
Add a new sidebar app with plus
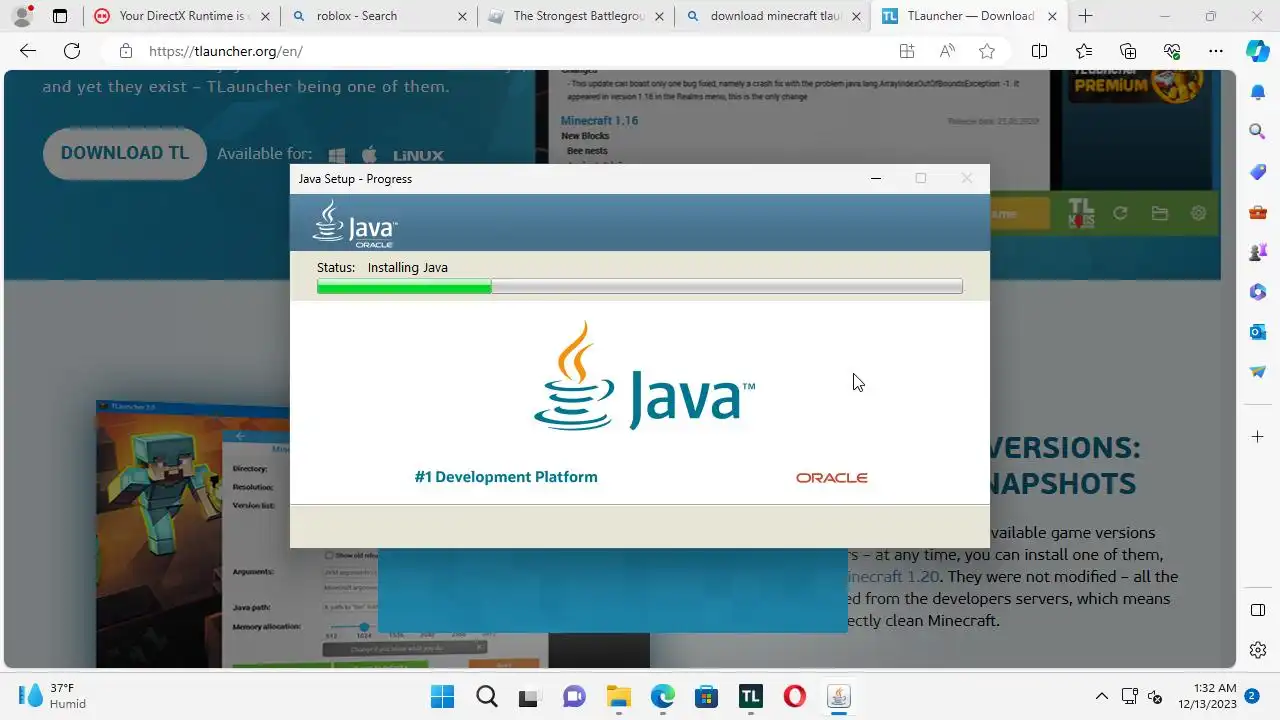point(1258,436)
